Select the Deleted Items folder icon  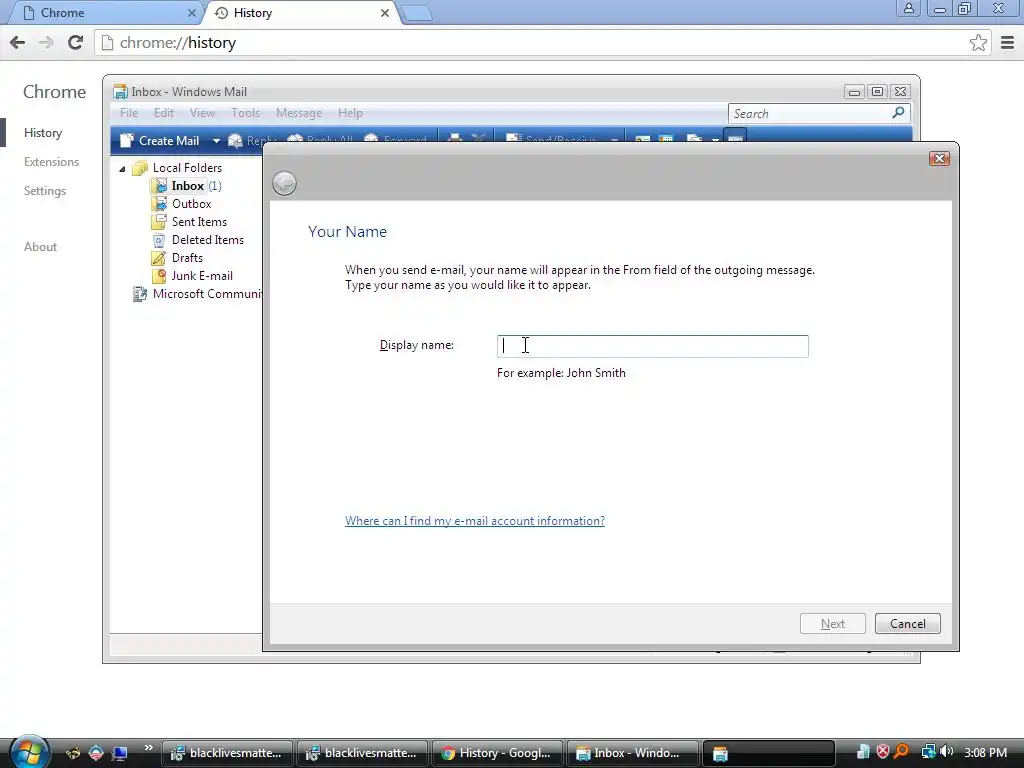coord(159,240)
